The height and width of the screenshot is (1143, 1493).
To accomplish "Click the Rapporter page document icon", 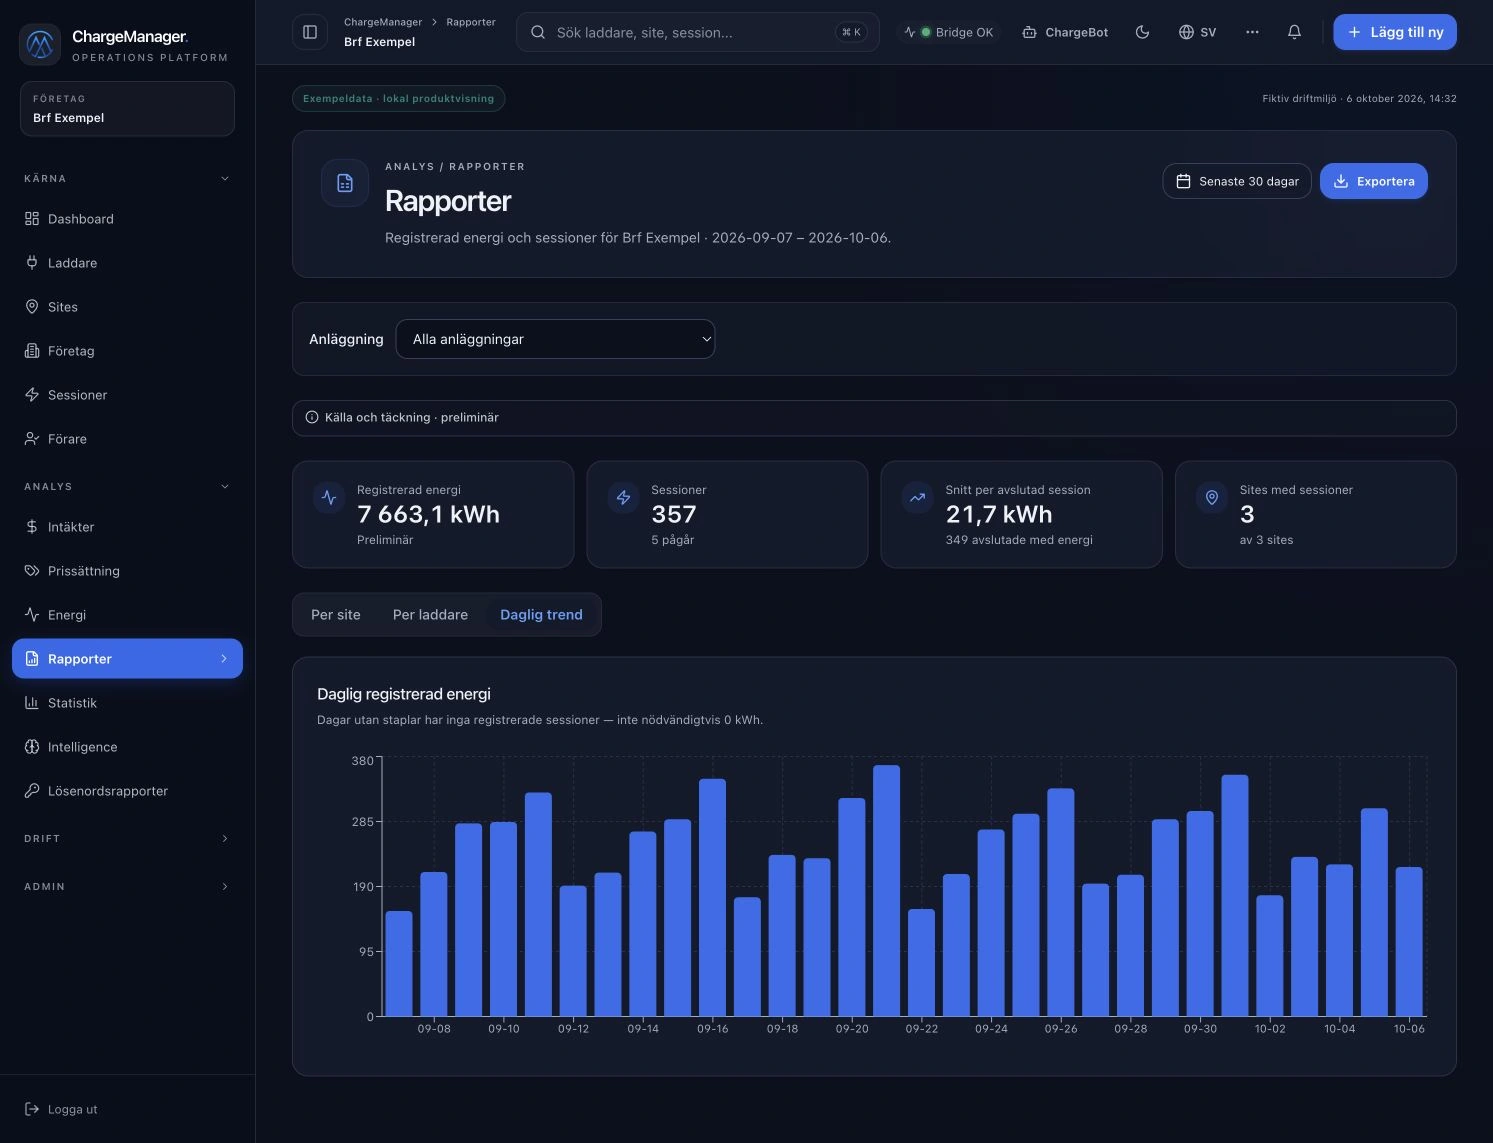I will tap(345, 183).
